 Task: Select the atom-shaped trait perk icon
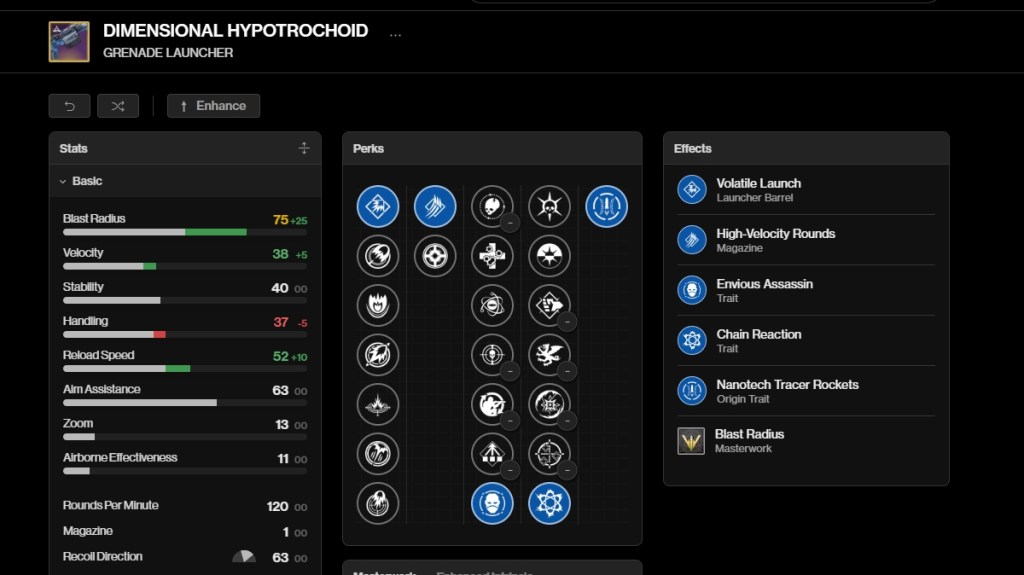pyautogui.click(x=492, y=305)
